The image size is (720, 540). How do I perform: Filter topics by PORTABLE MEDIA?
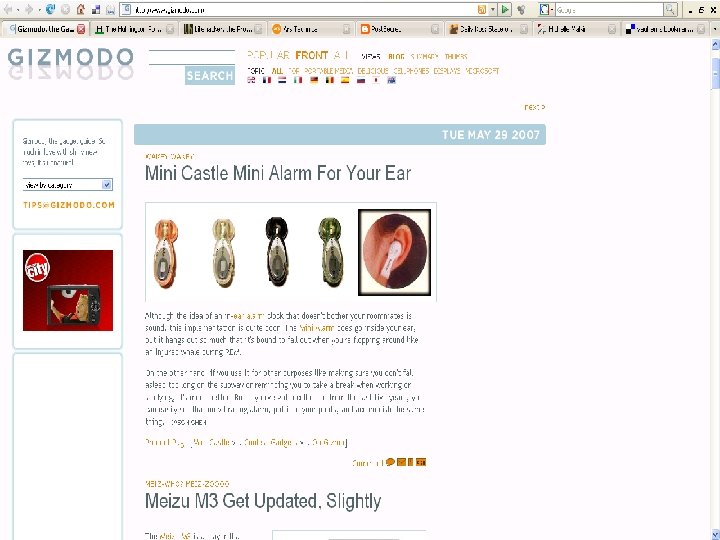[x=328, y=71]
